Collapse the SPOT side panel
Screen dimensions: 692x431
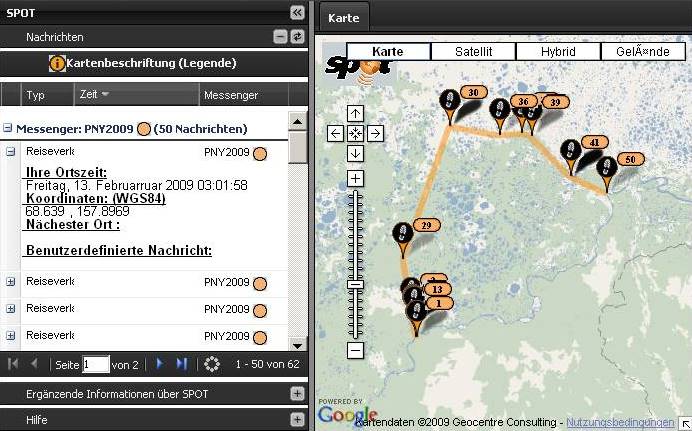coord(296,12)
